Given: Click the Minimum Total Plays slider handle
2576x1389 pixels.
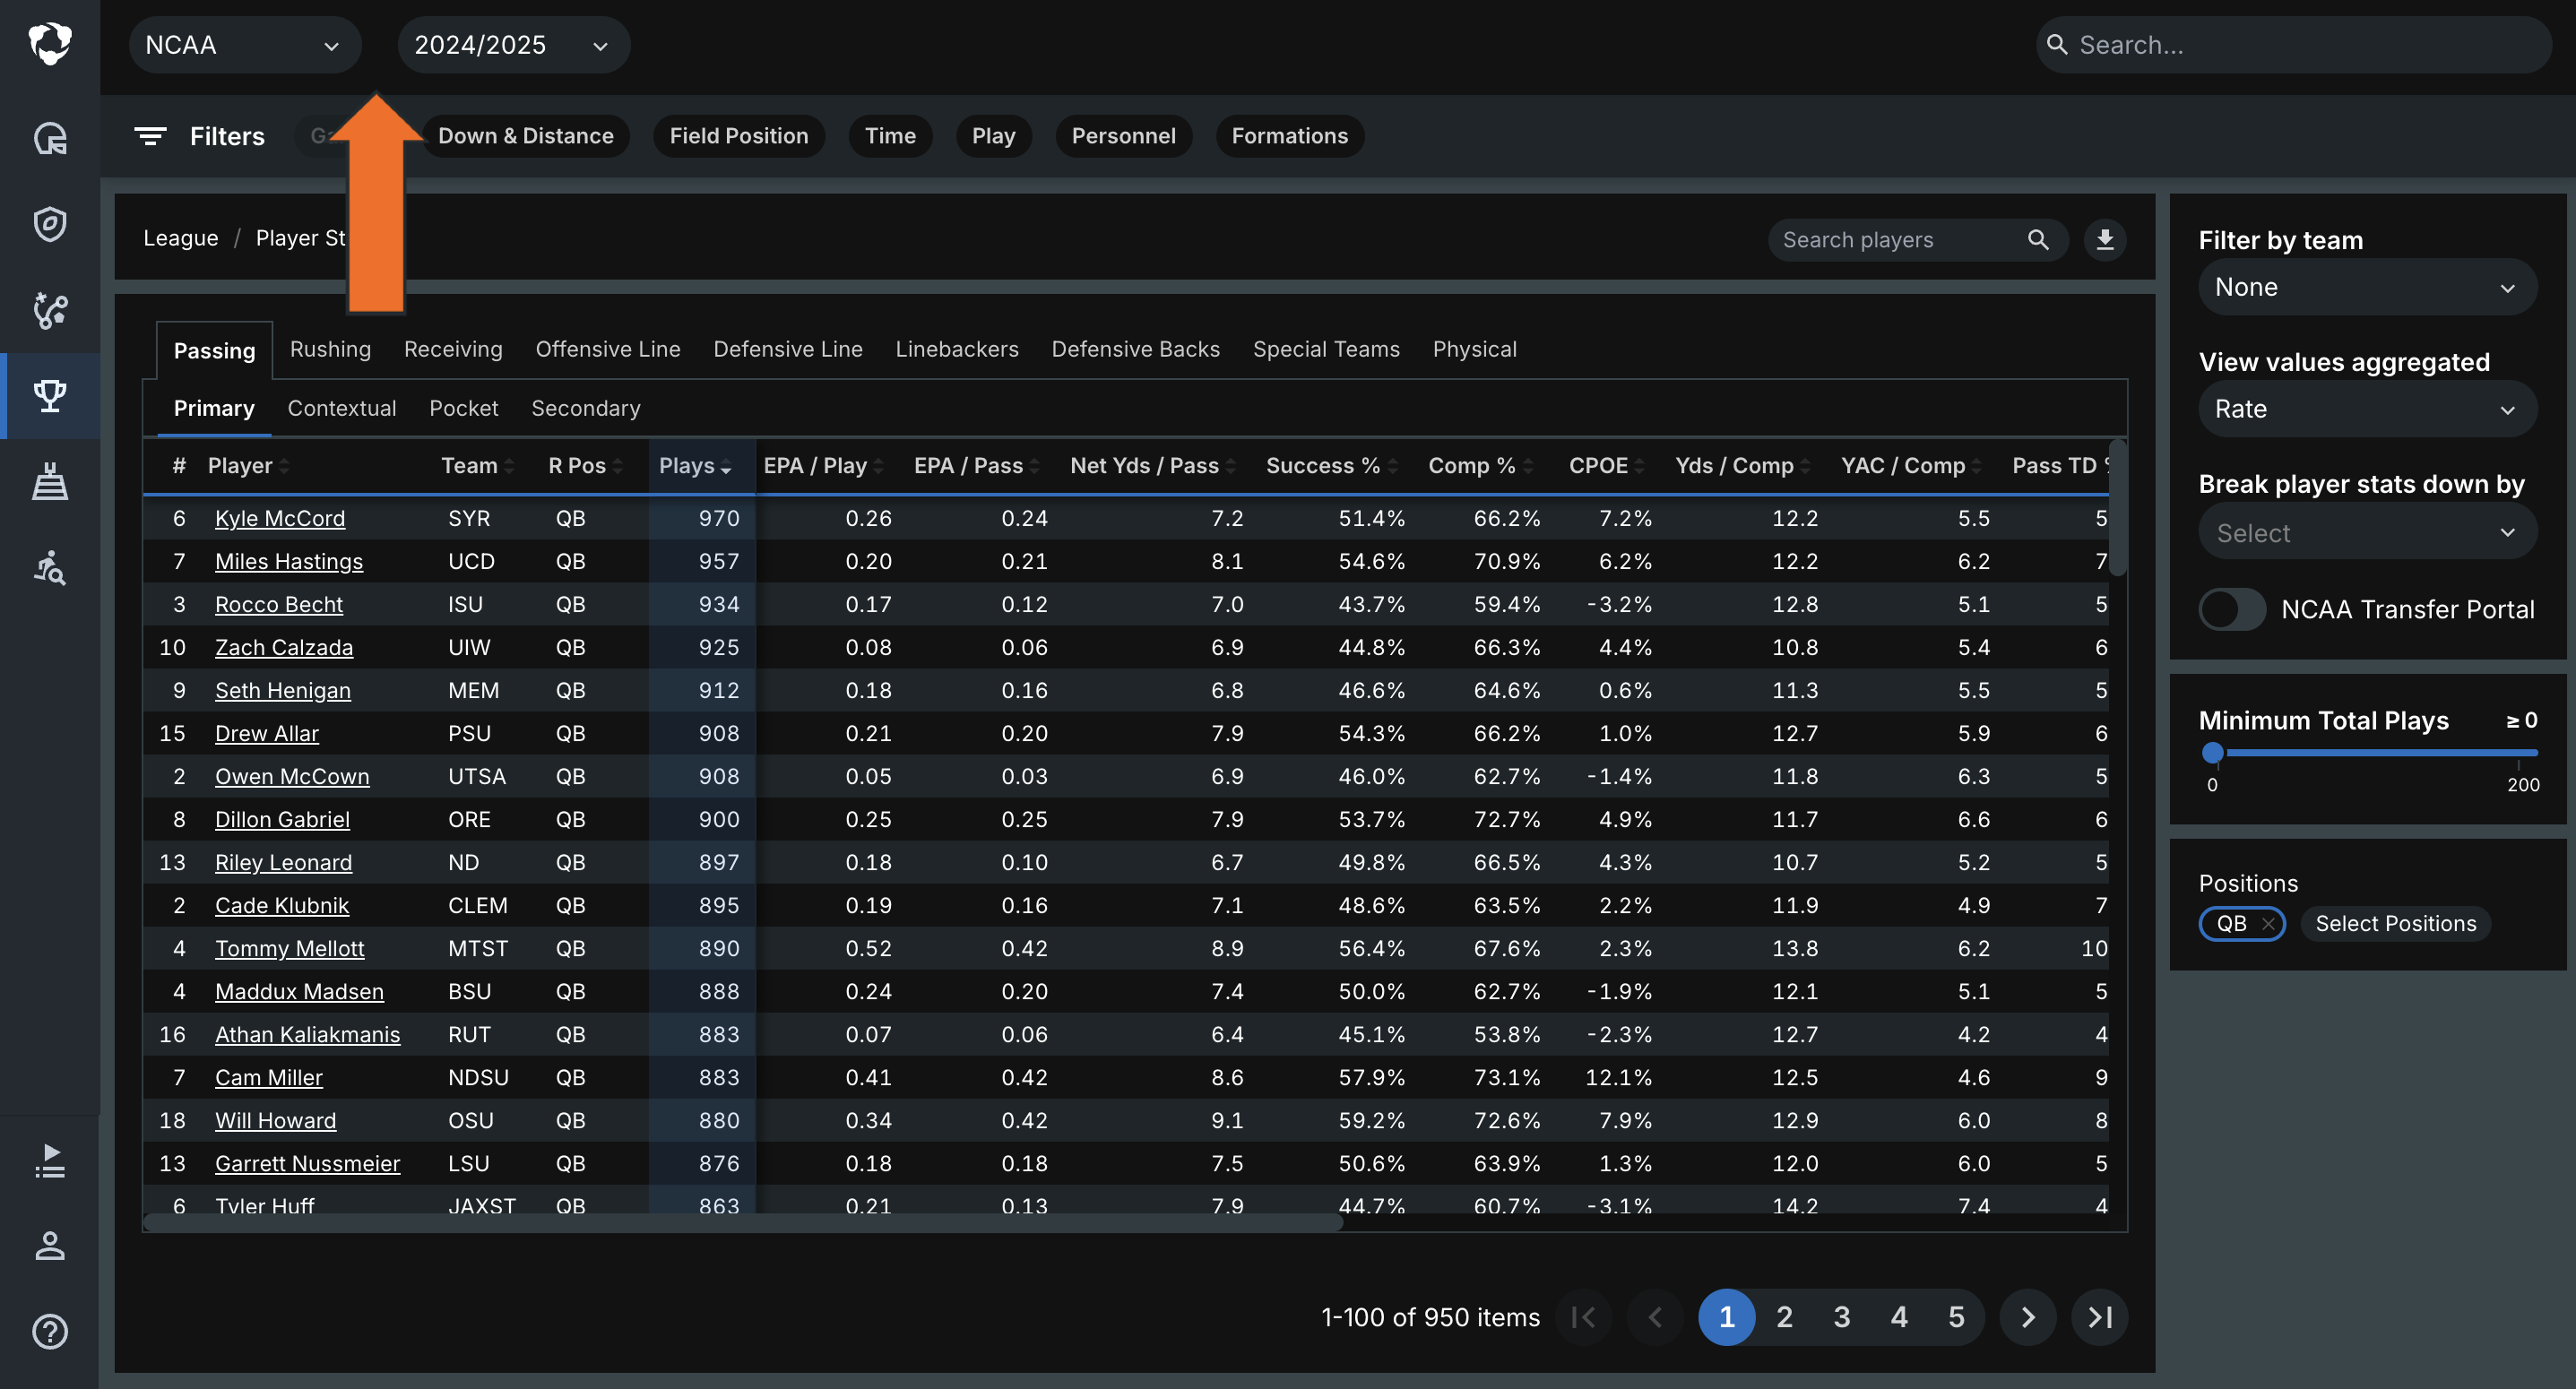Looking at the screenshot, I should pos(2213,752).
